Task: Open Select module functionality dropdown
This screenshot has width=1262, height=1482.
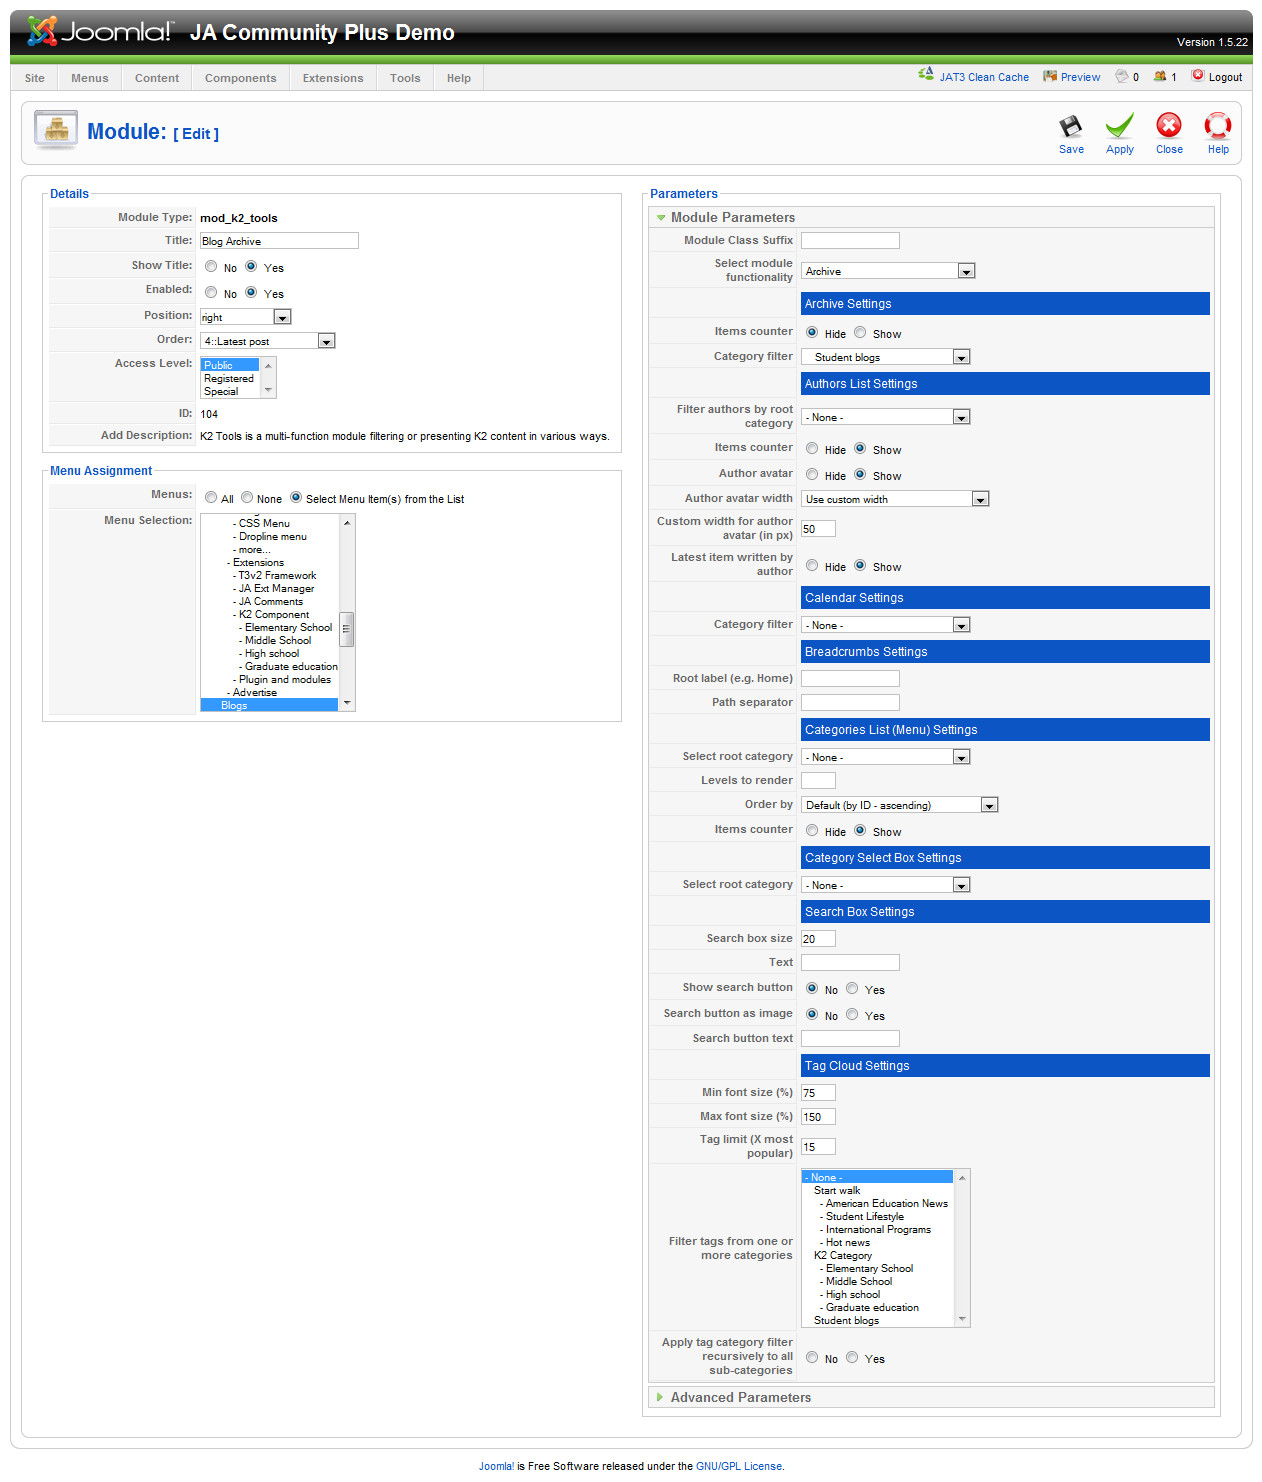Action: pos(966,271)
